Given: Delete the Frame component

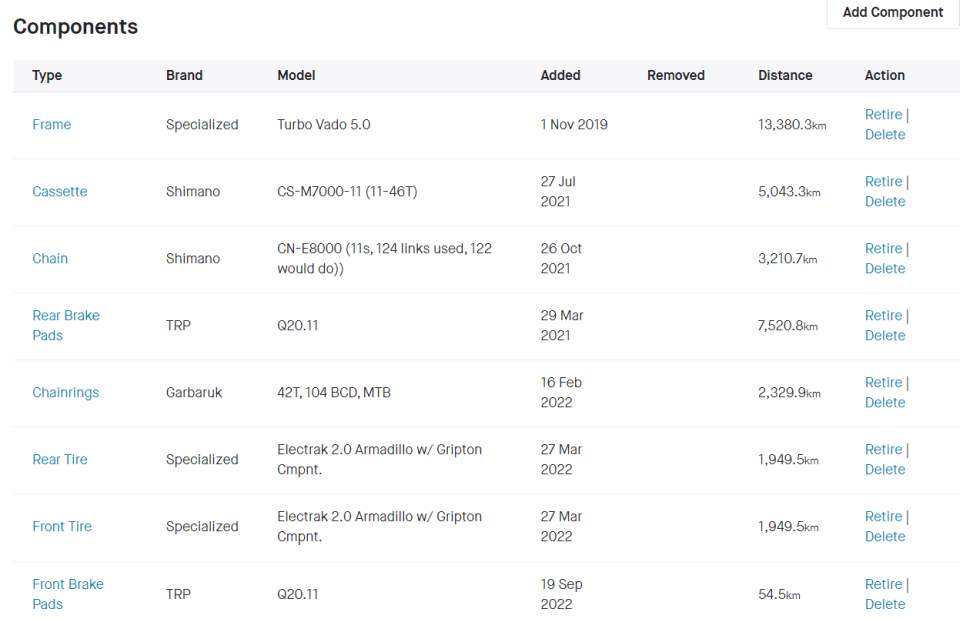Looking at the screenshot, I should click(885, 135).
